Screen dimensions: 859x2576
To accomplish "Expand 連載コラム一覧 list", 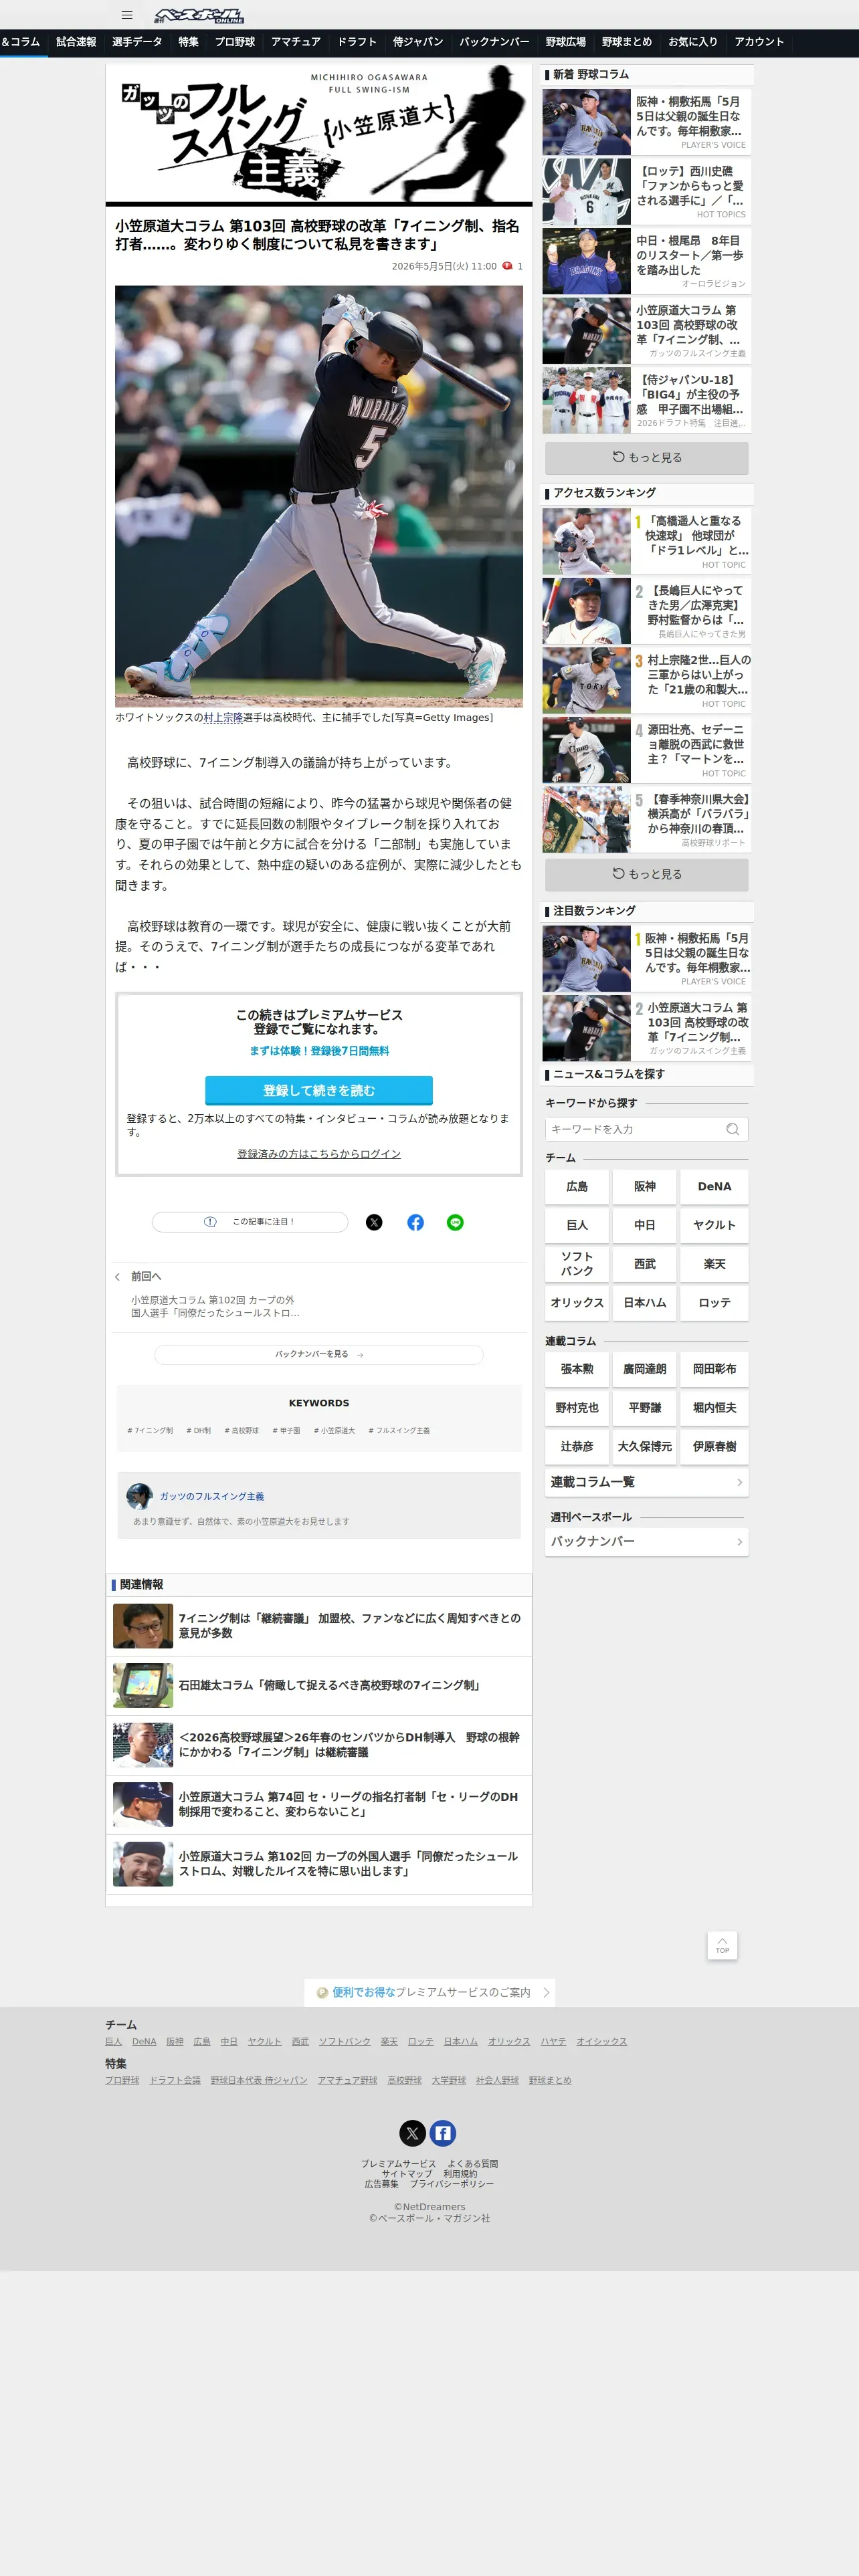I will tap(647, 1482).
